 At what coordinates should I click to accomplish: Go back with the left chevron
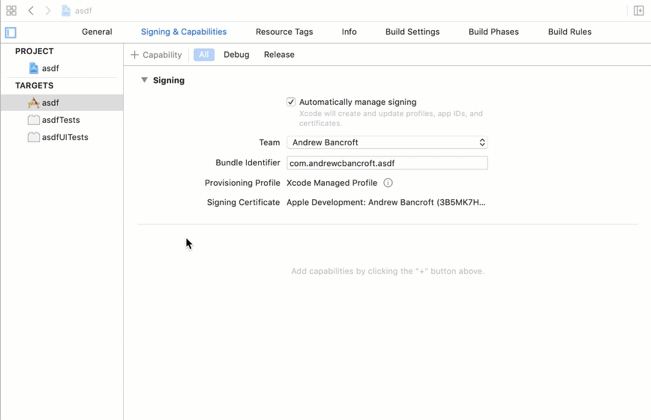click(x=31, y=10)
